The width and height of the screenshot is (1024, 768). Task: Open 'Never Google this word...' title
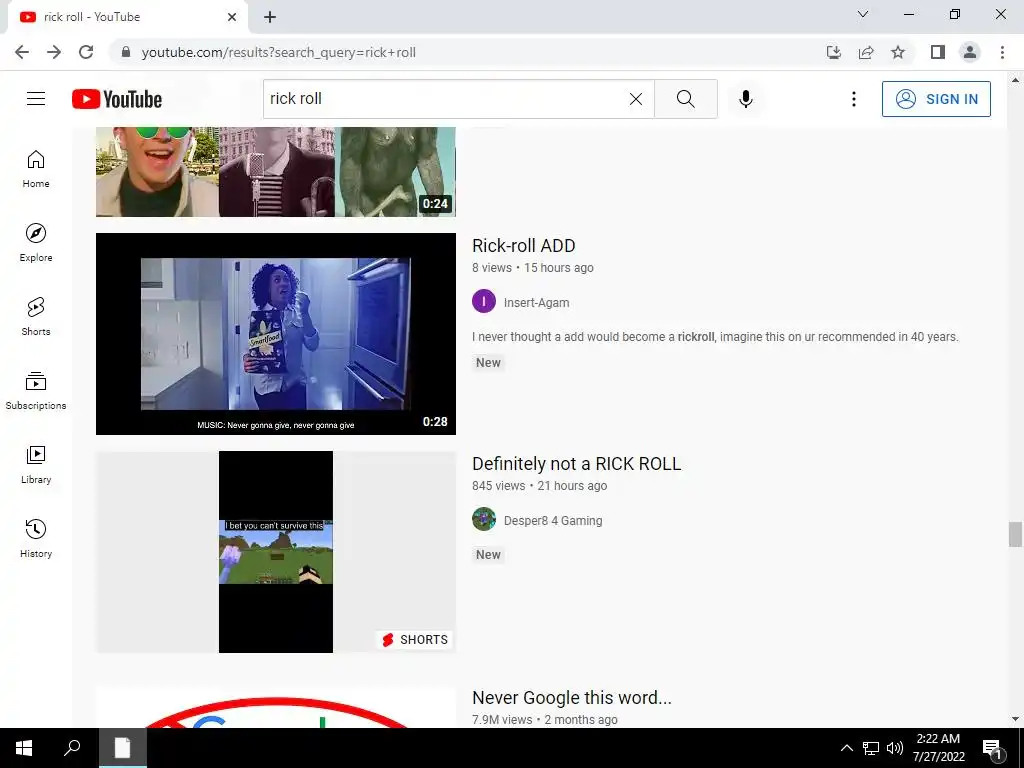pyautogui.click(x=572, y=697)
